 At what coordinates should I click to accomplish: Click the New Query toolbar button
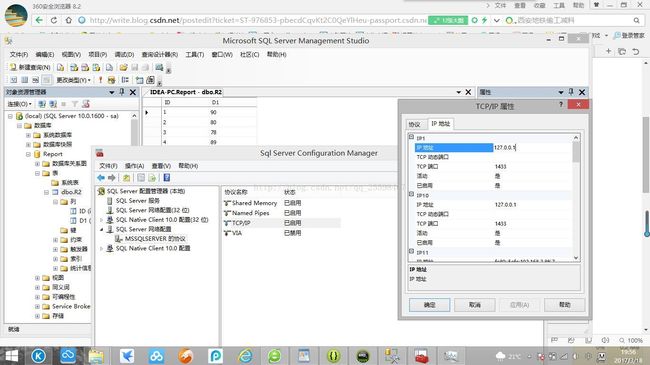point(30,67)
